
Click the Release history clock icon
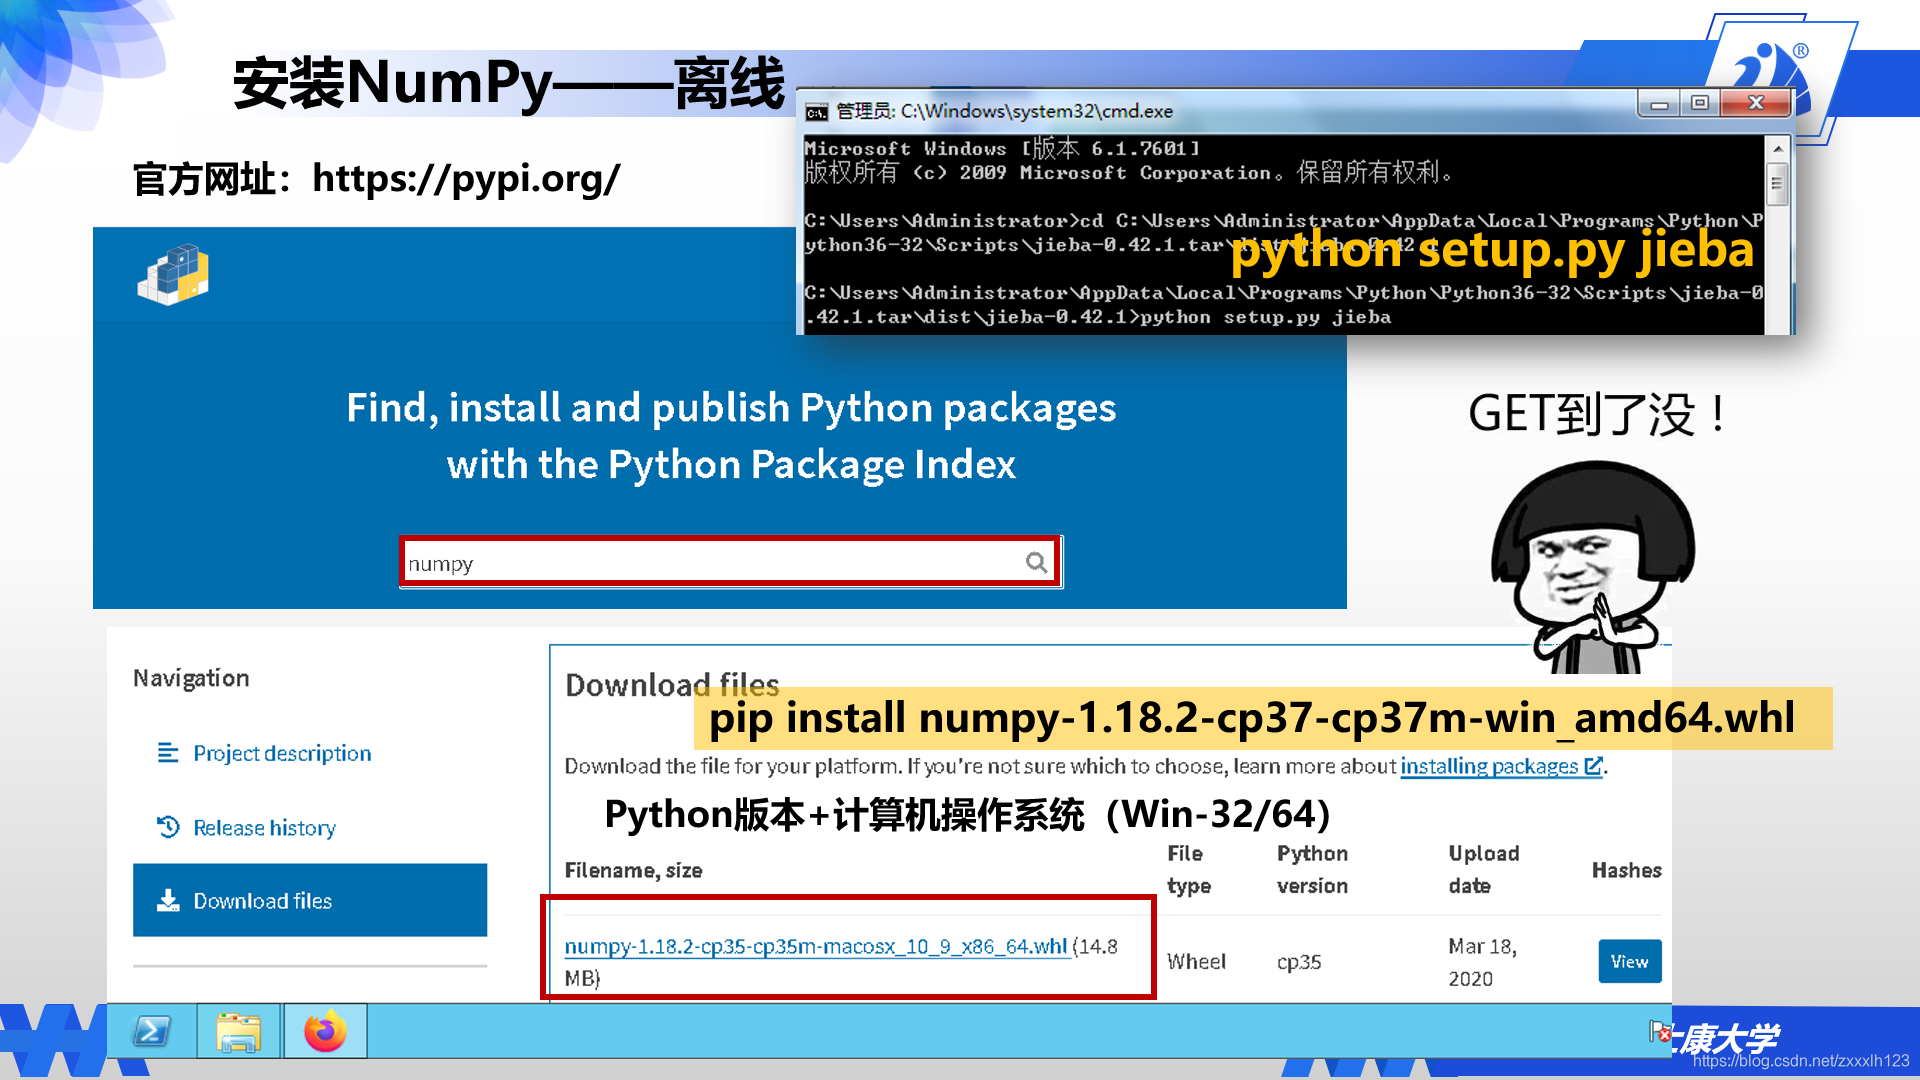(168, 827)
